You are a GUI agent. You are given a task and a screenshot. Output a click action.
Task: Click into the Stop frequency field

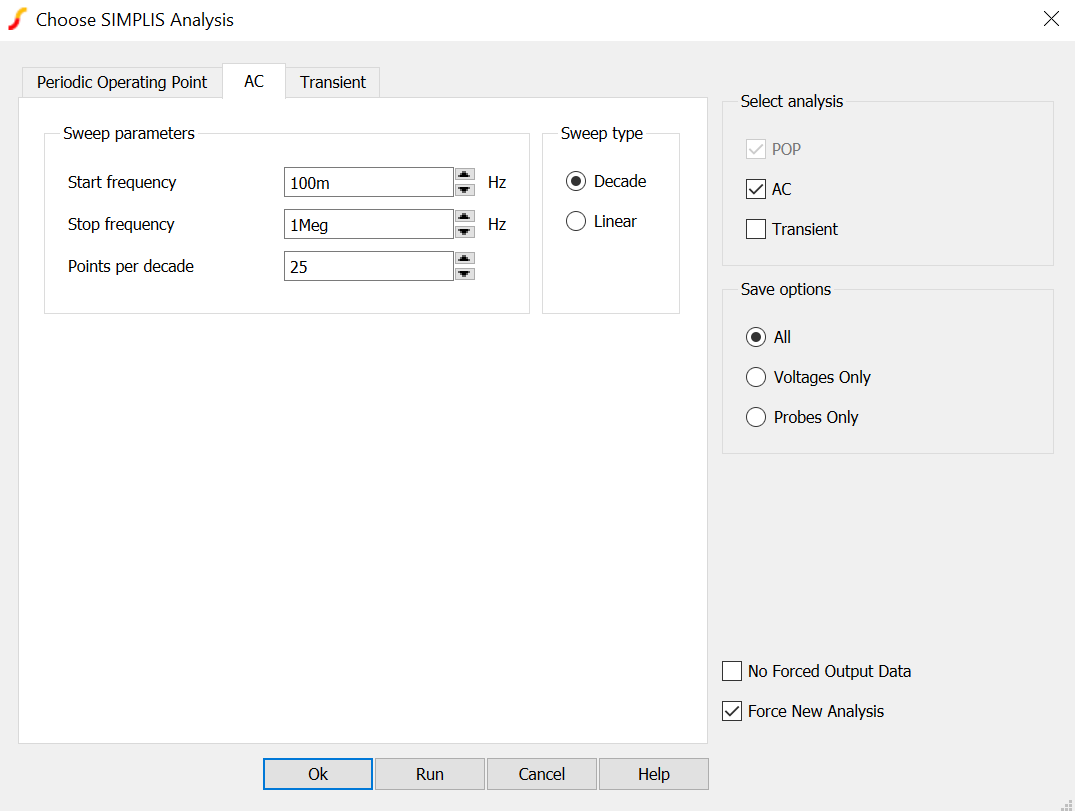[x=368, y=225]
